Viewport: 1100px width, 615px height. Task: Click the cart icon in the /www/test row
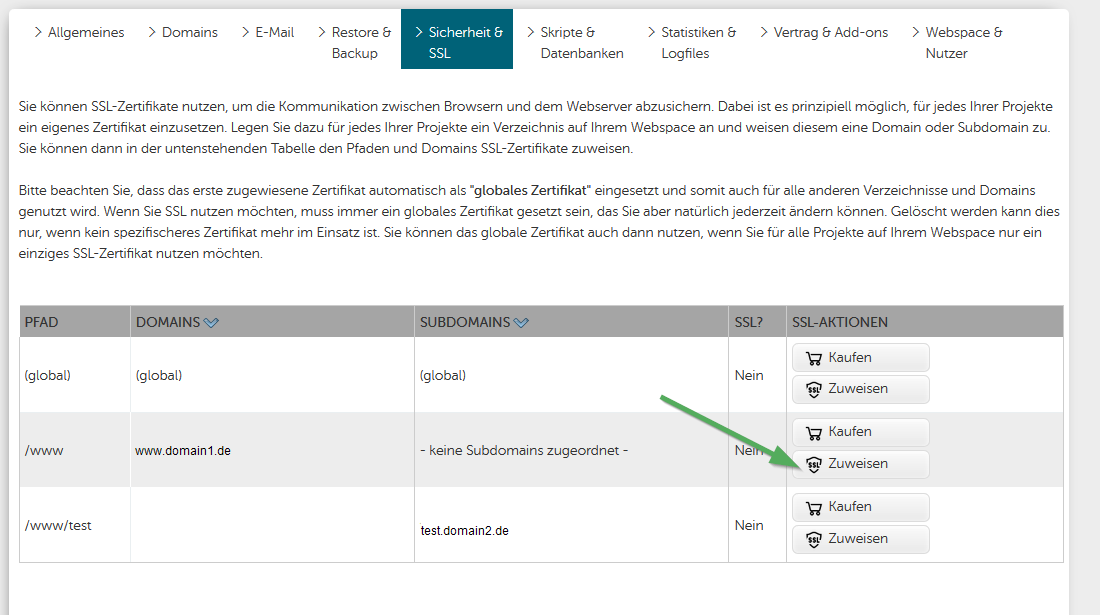pyautogui.click(x=814, y=508)
